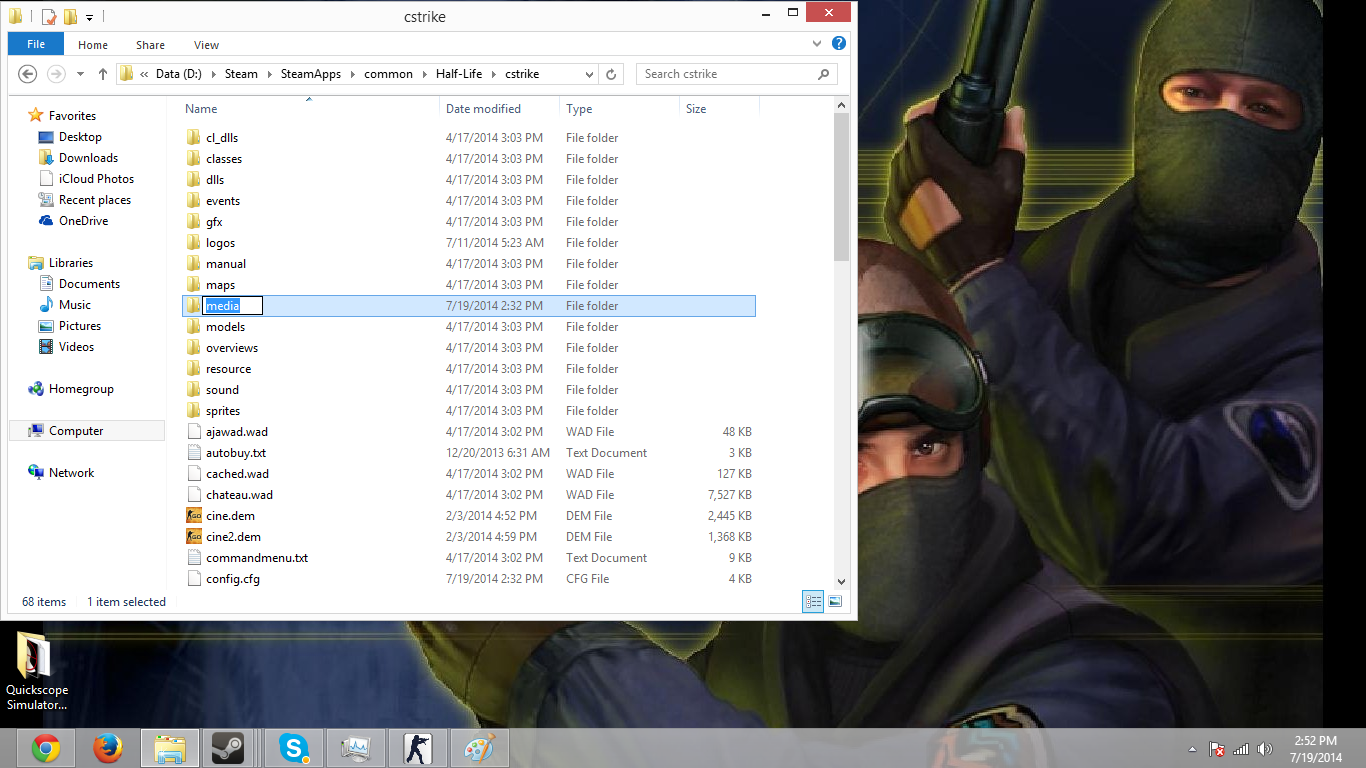This screenshot has height=768, width=1366.
Task: Click the cine2.dem file icon
Action: pos(194,537)
